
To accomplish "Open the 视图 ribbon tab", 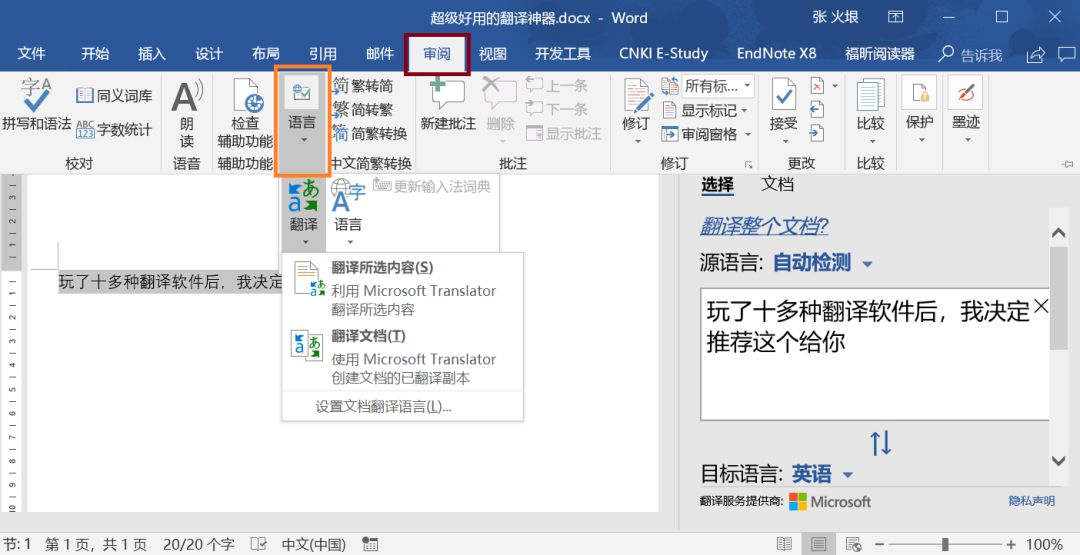I will point(492,54).
